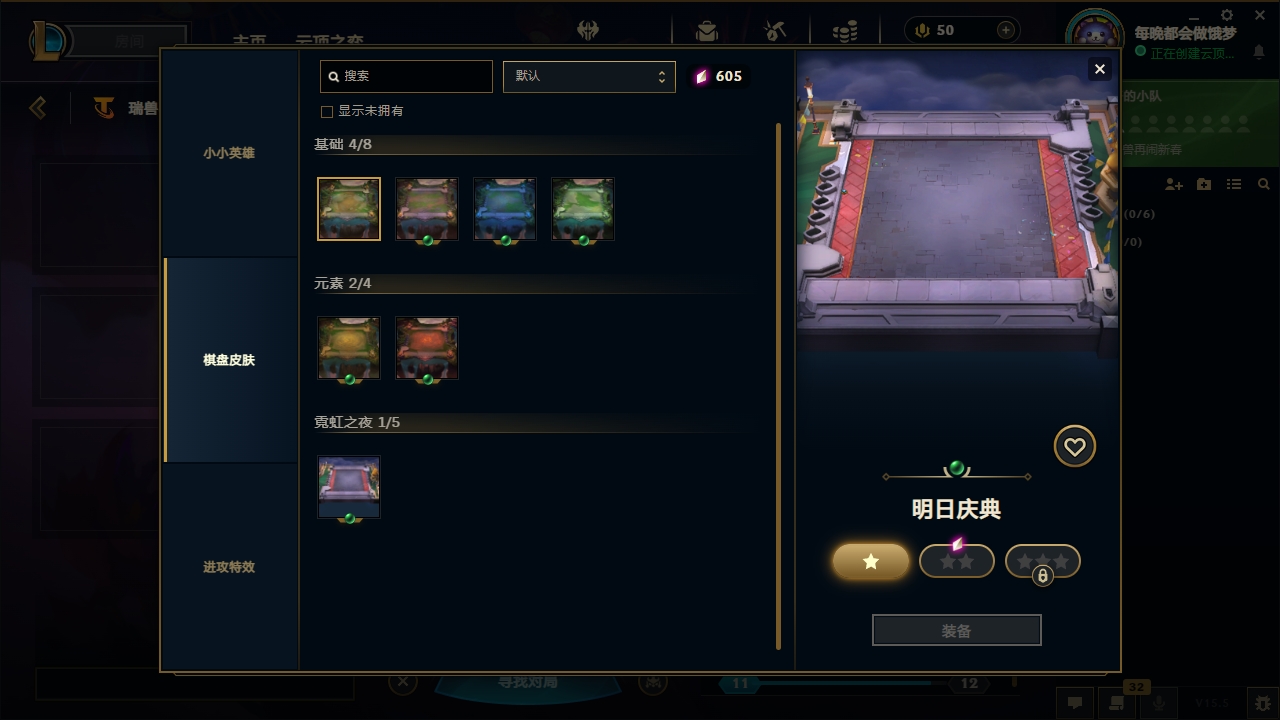Click the purple star shard currency icon
Image resolution: width=1280 pixels, height=720 pixels.
(701, 77)
